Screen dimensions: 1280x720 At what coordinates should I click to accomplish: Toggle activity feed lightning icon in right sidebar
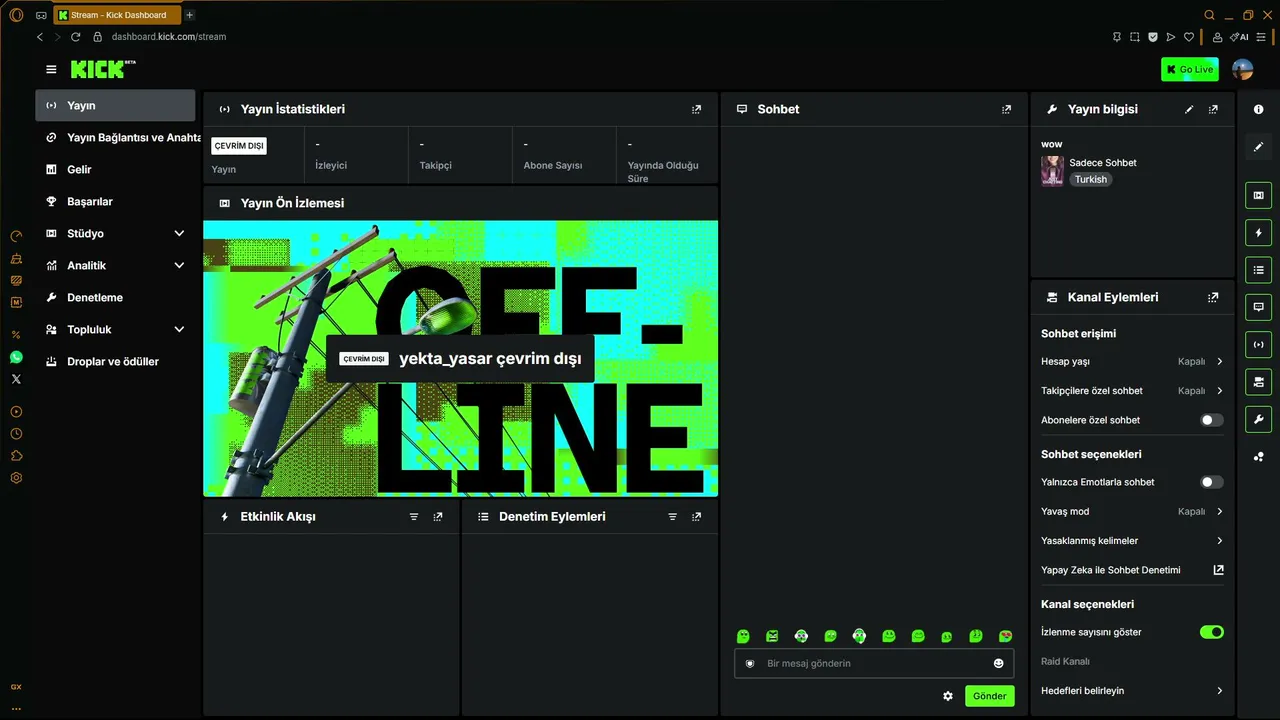click(1258, 232)
